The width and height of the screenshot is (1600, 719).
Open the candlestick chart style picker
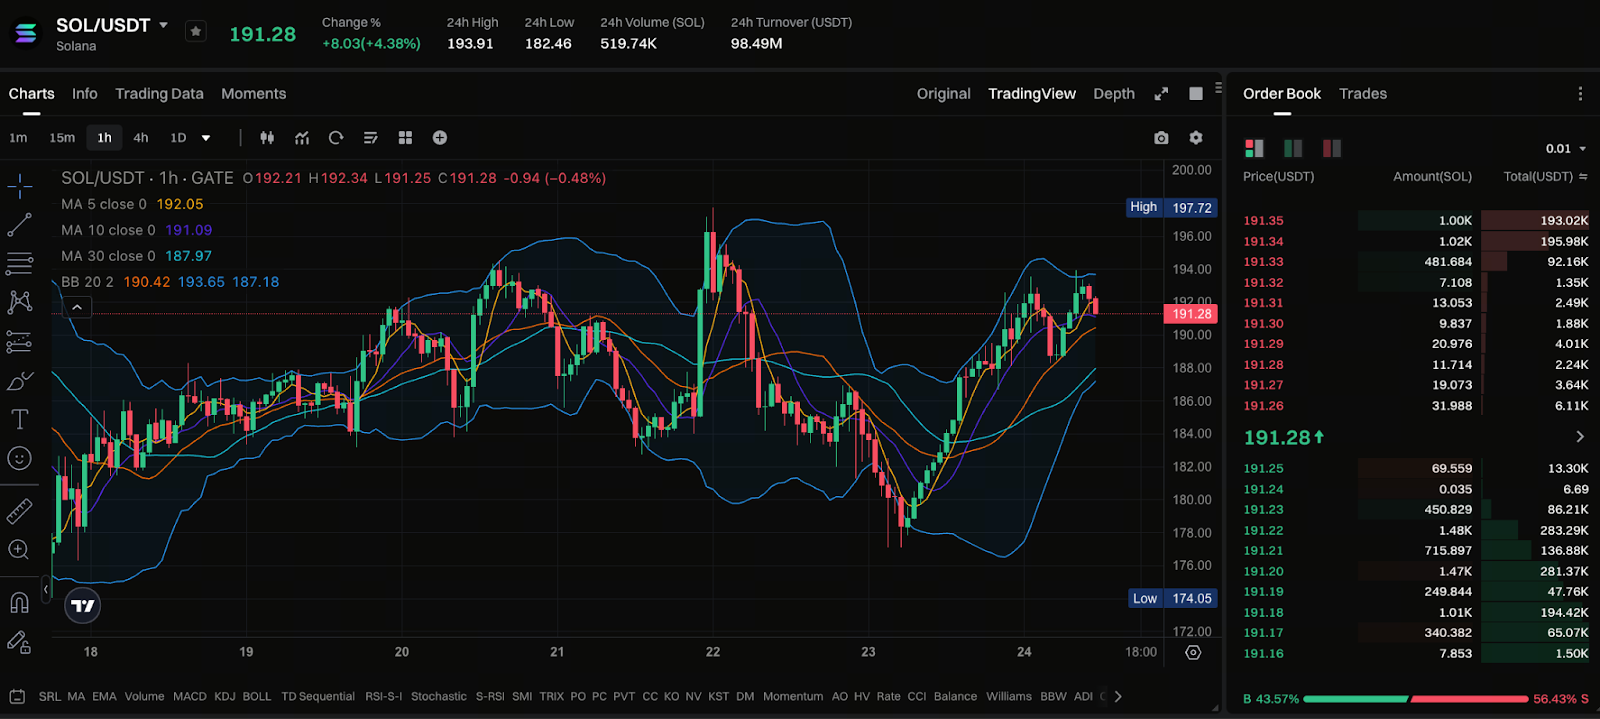pos(267,138)
